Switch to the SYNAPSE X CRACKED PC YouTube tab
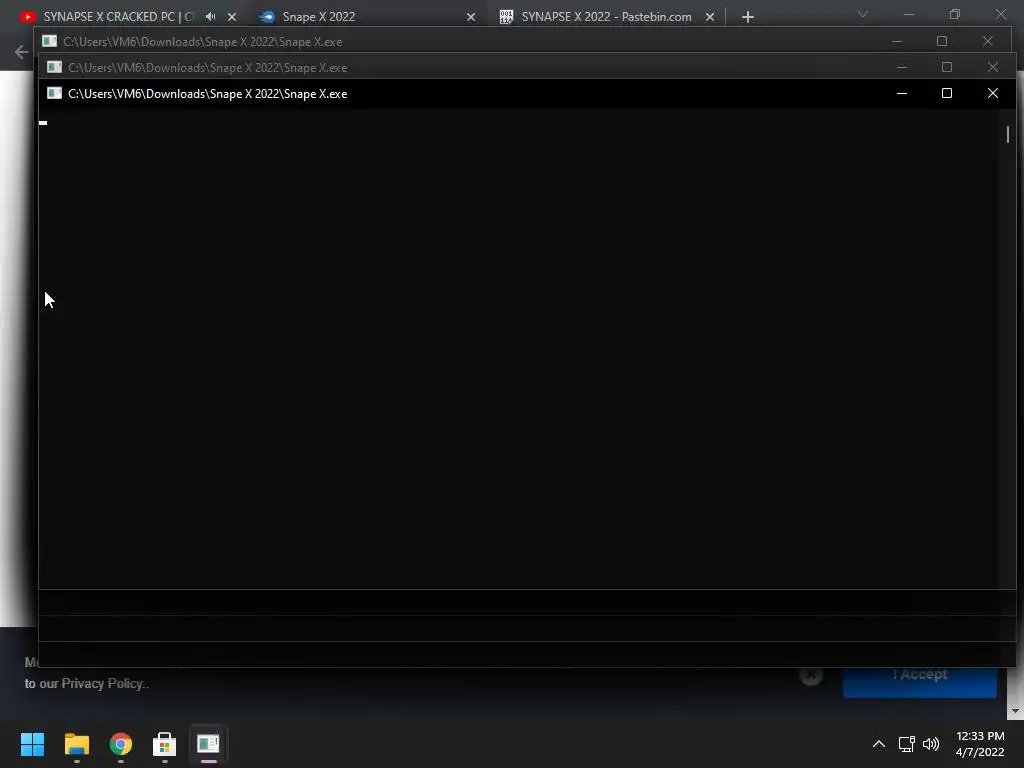 pyautogui.click(x=118, y=16)
